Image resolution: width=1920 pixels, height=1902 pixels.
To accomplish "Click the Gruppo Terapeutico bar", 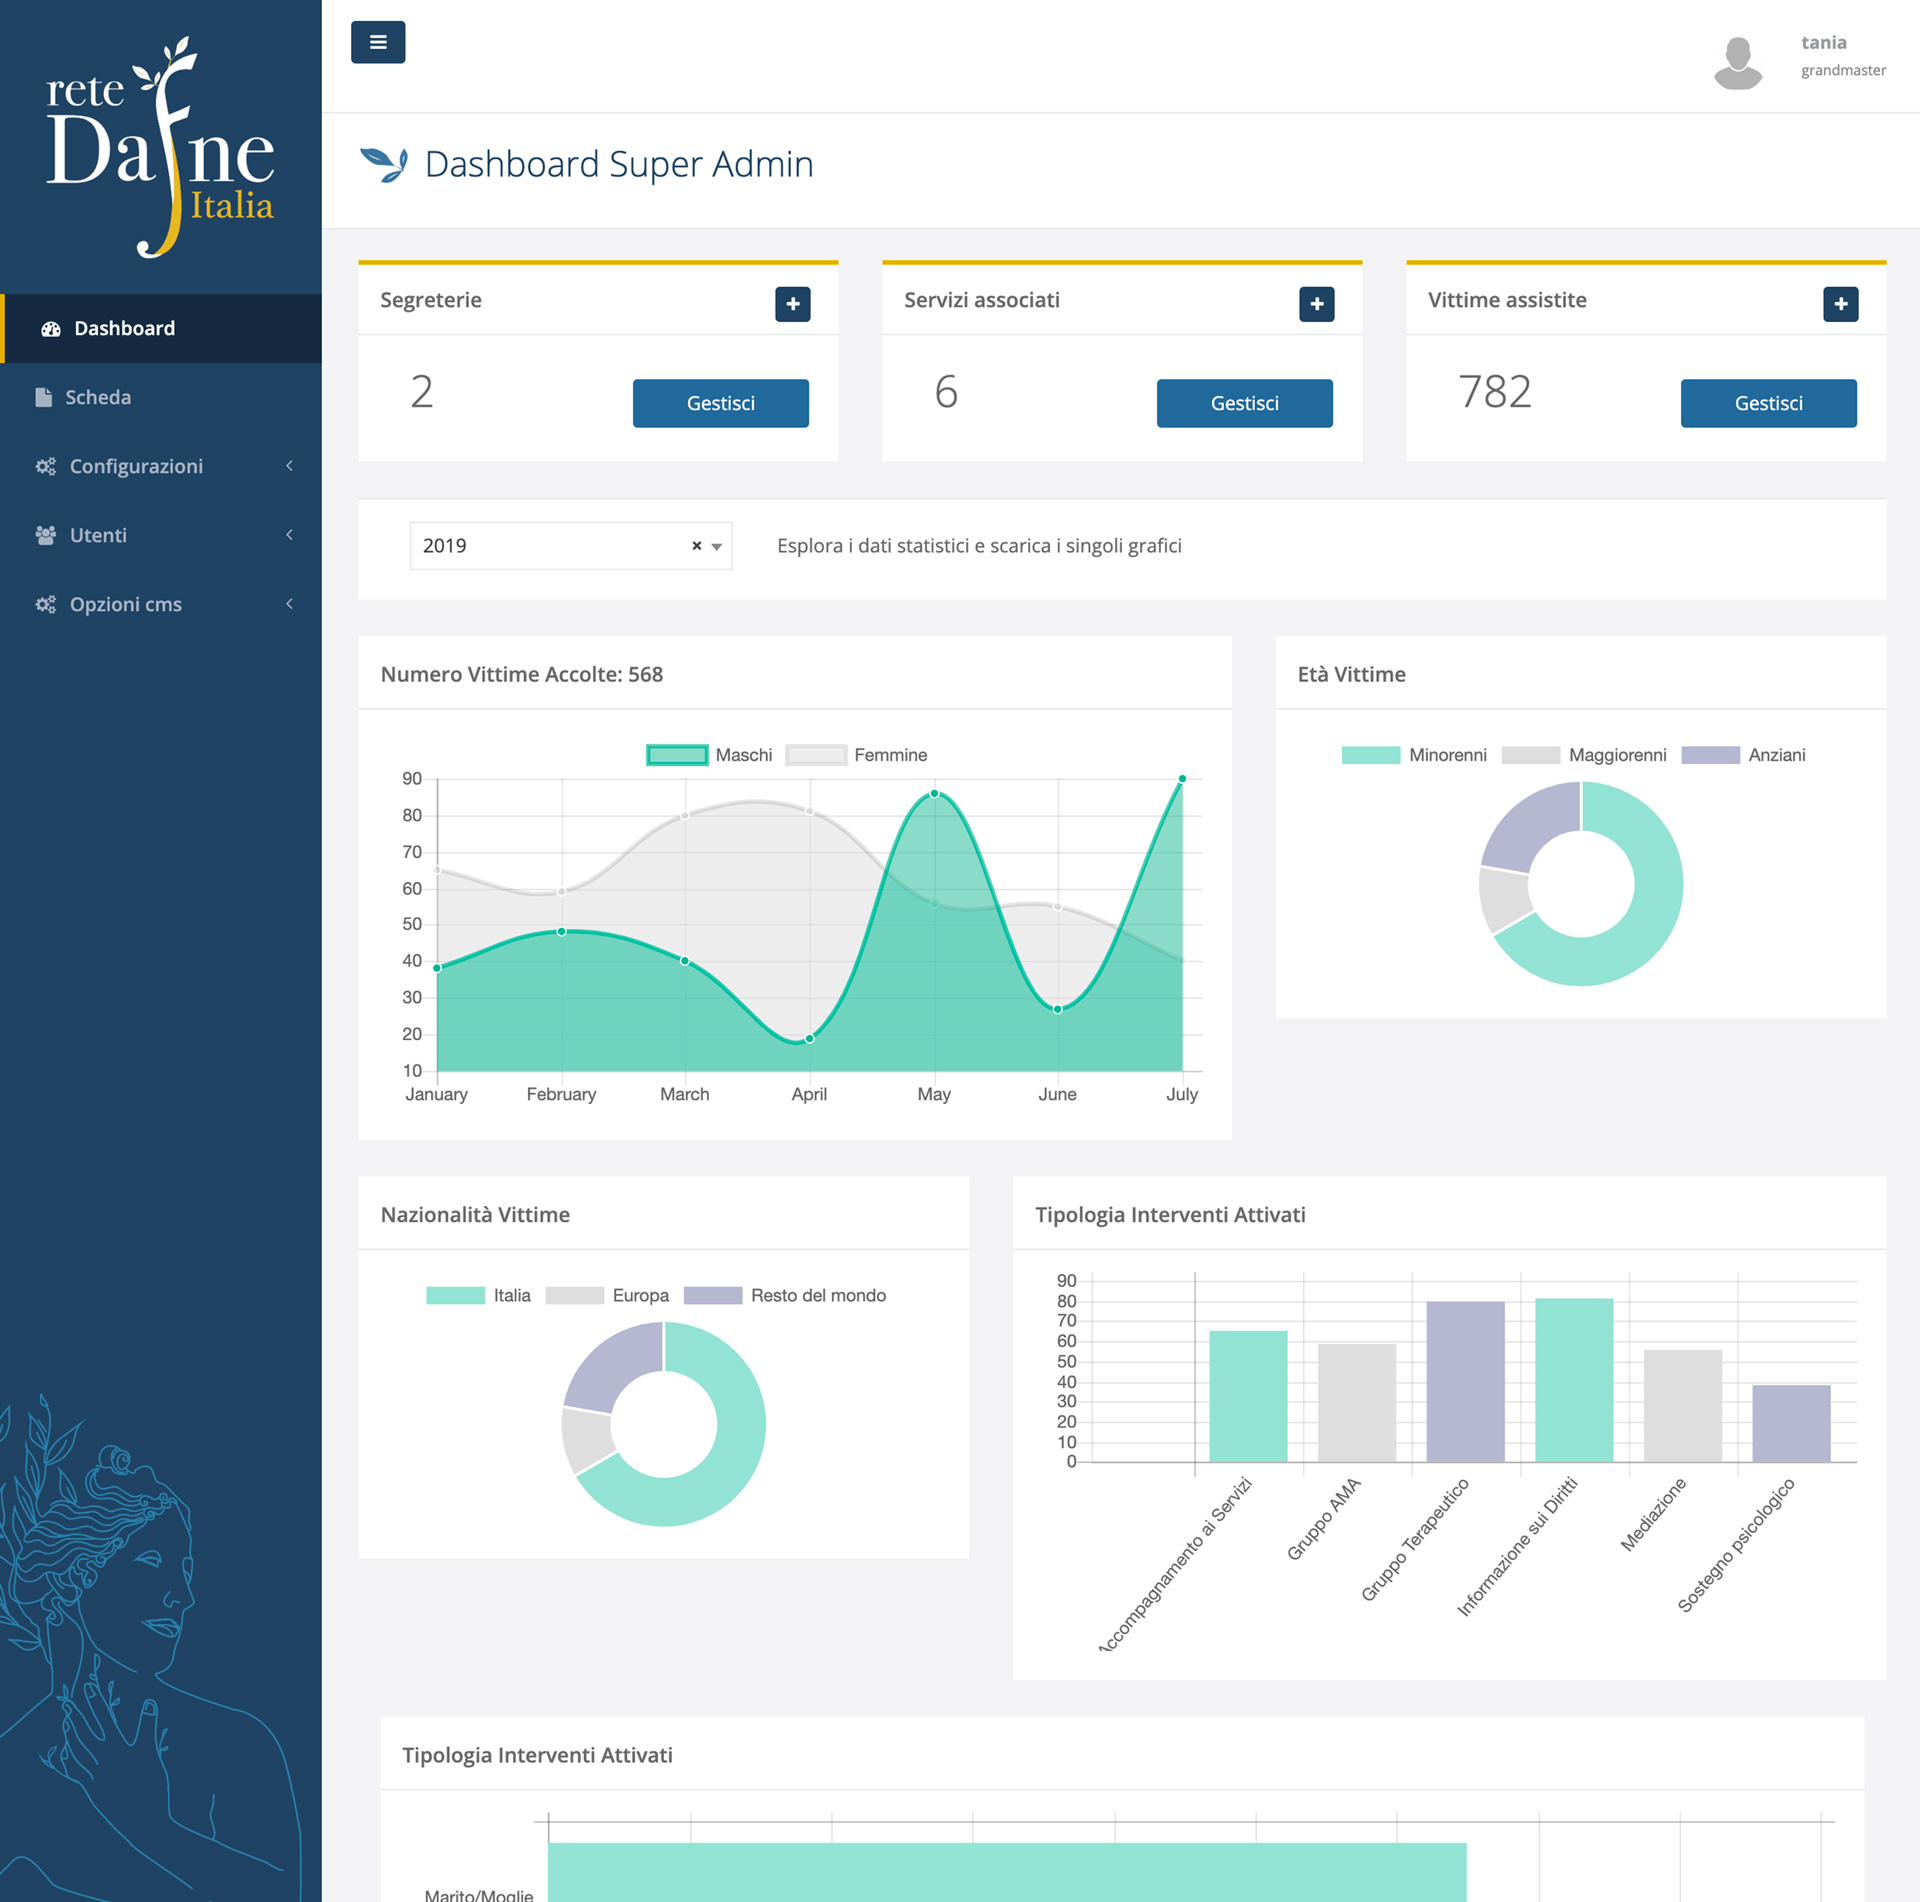I will pyautogui.click(x=1466, y=1382).
